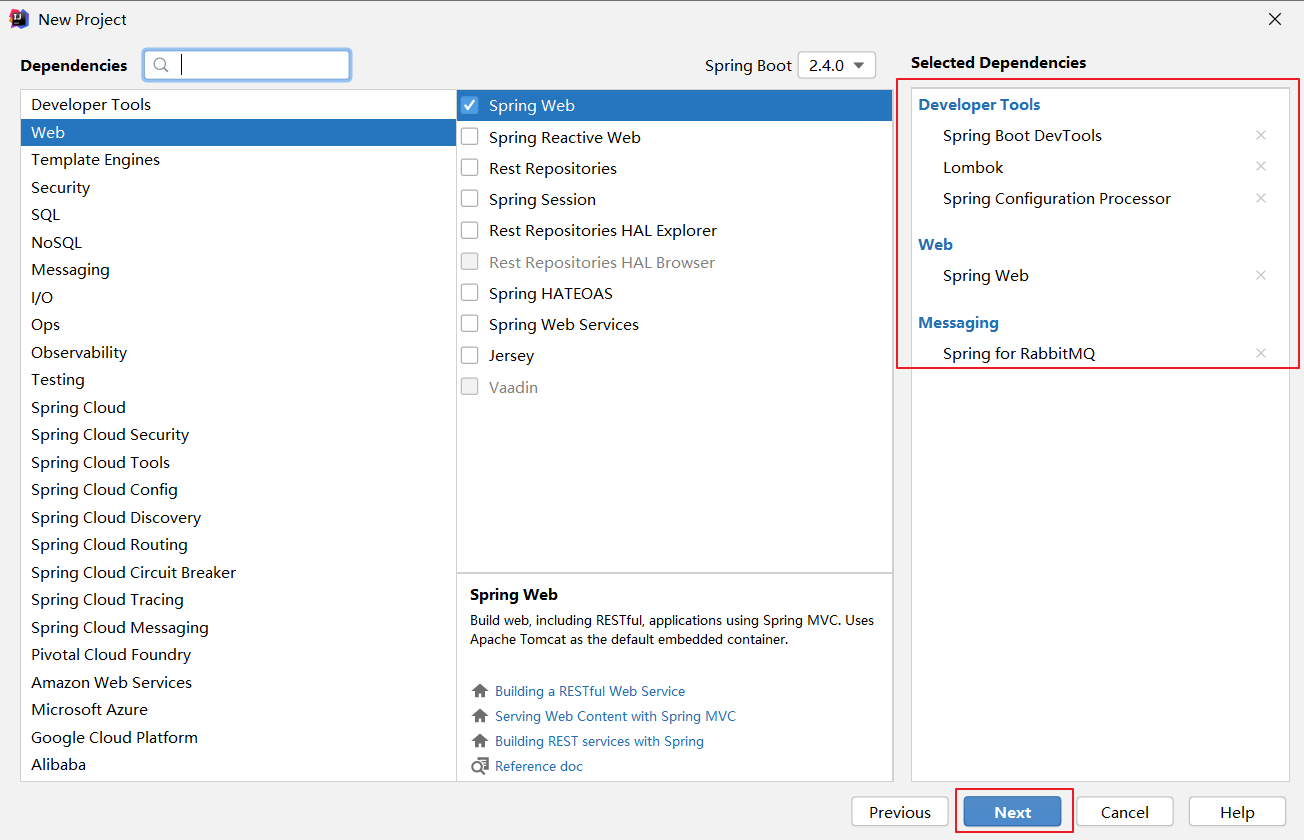Open the Template Engines category

pos(238,159)
